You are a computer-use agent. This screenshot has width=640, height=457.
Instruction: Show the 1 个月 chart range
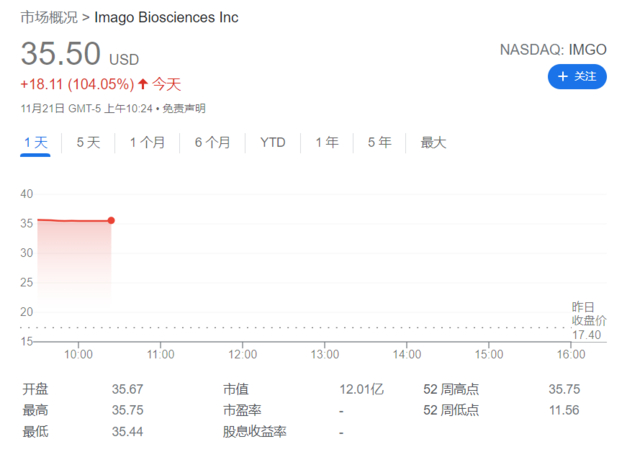(147, 143)
